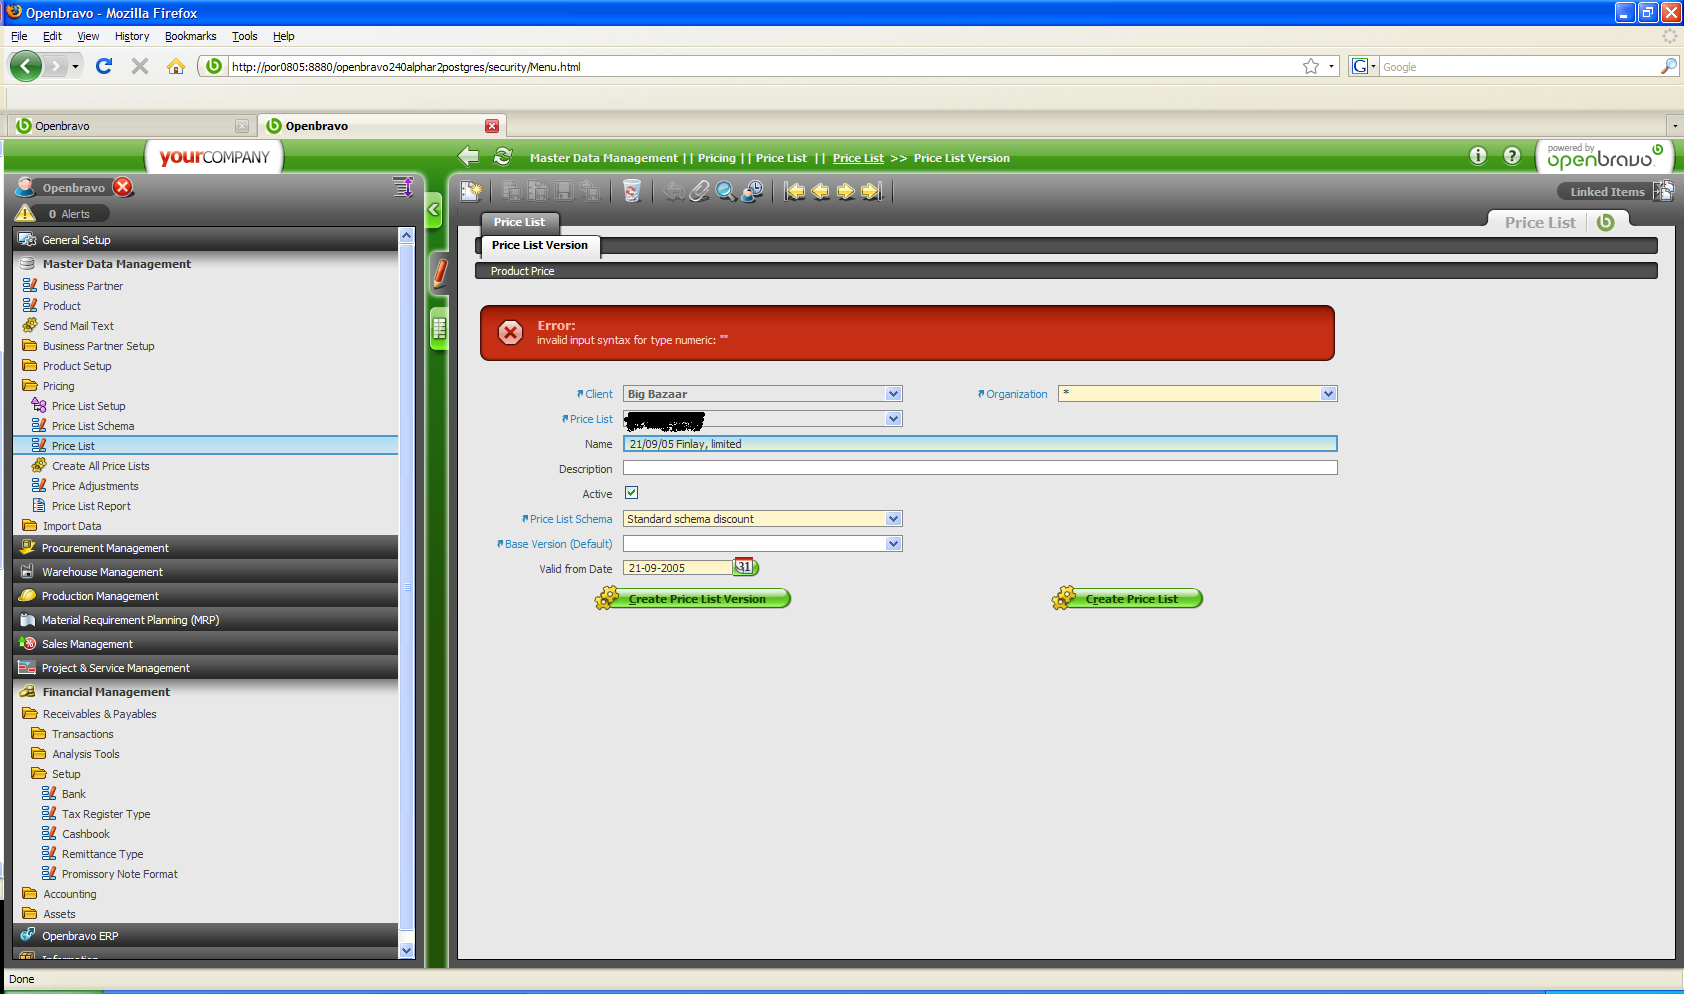This screenshot has width=1684, height=994.
Task: Click the Name input field
Action: [980, 444]
